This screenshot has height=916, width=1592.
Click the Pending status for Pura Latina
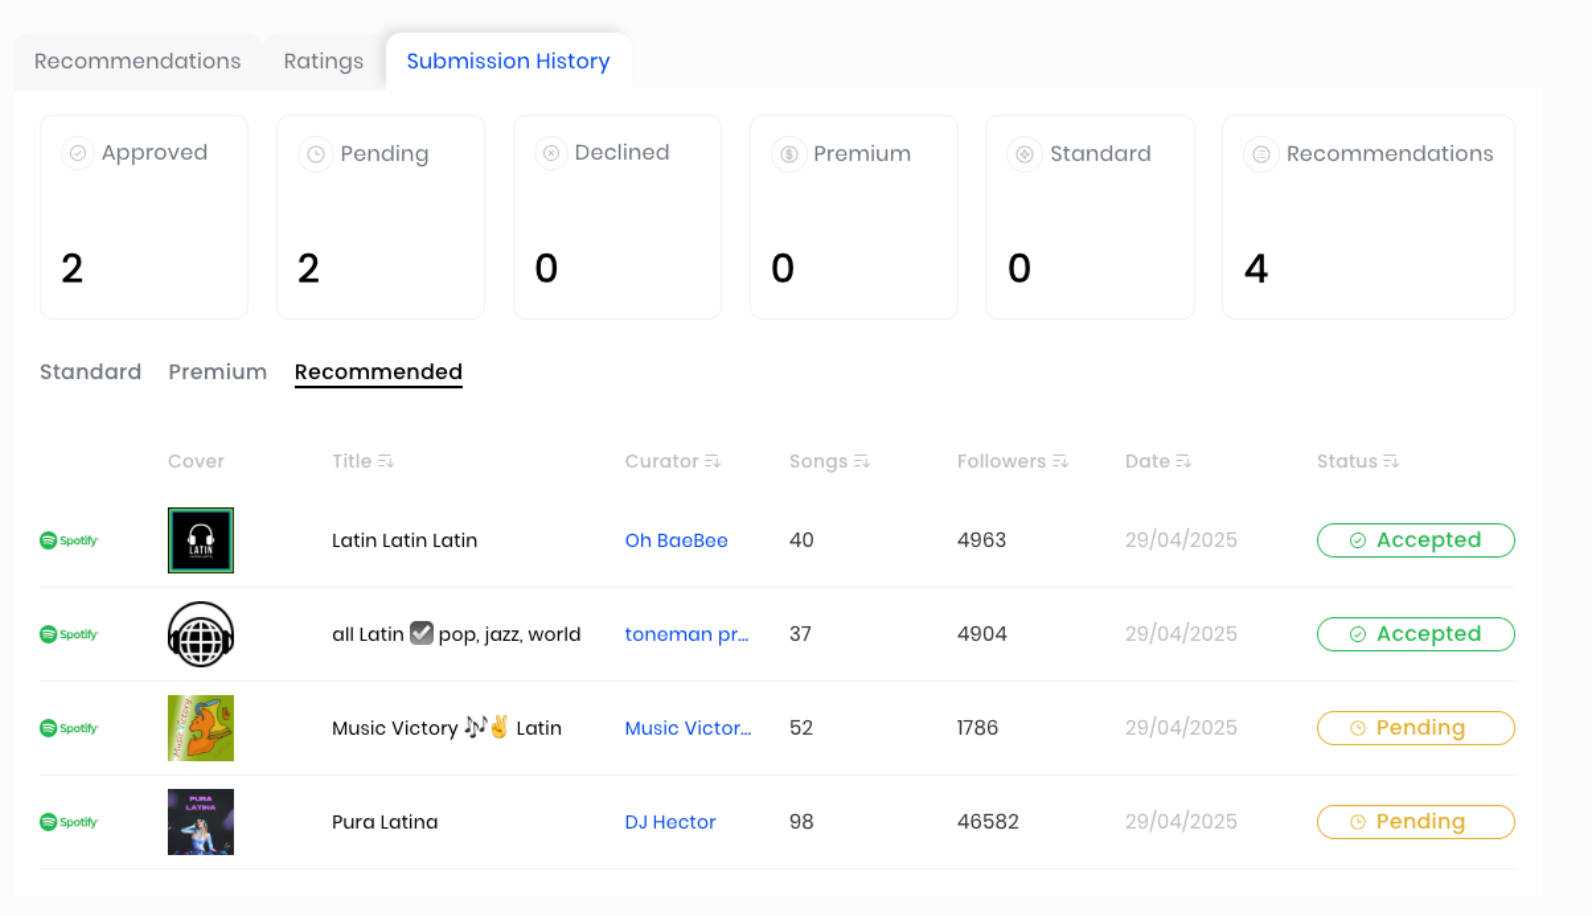1415,822
